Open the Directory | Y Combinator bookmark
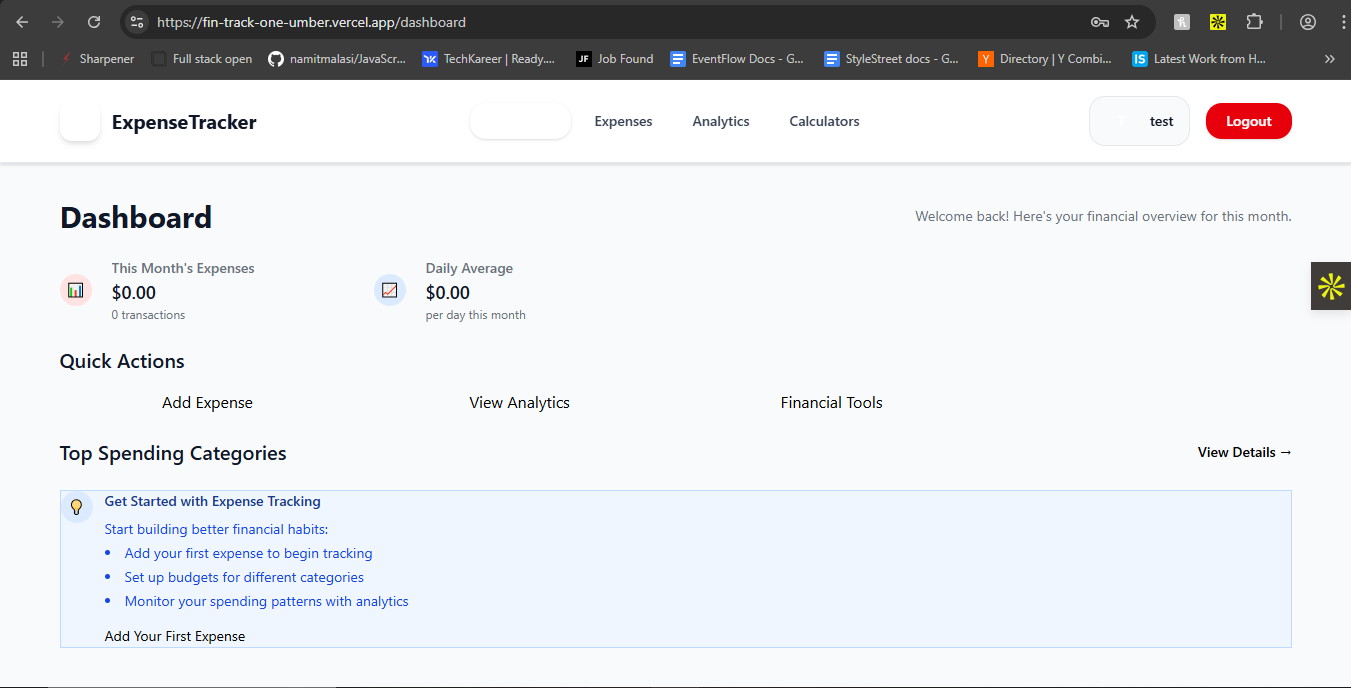 tap(1045, 59)
